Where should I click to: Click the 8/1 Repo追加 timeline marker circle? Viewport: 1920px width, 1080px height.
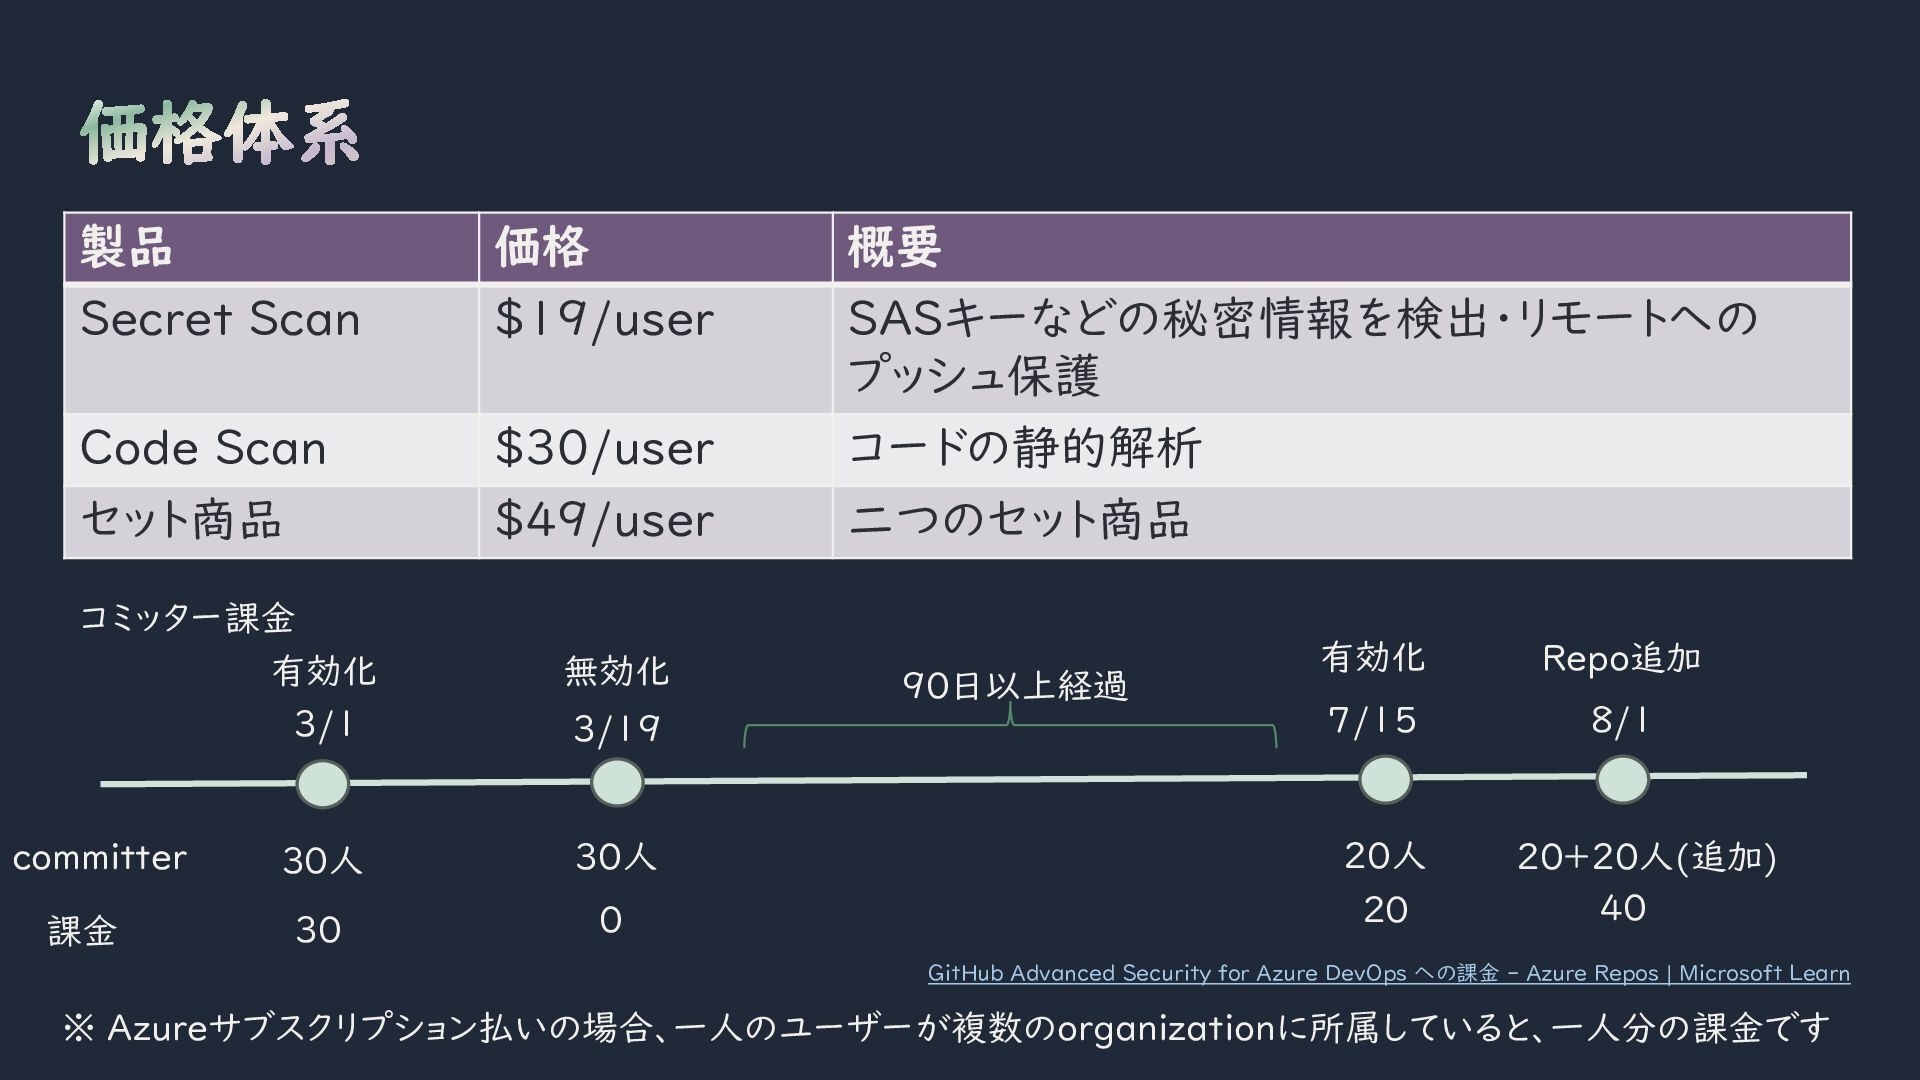tap(1621, 780)
